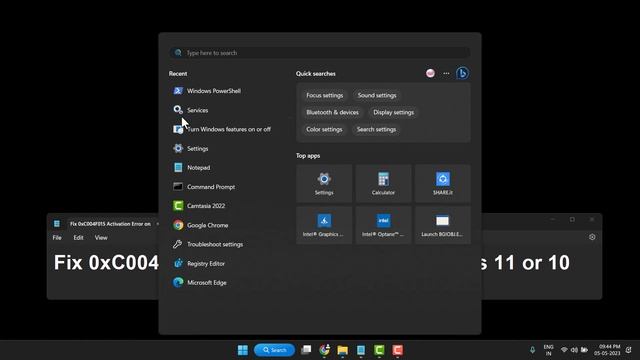Click the Color settings quick search

[324, 129]
